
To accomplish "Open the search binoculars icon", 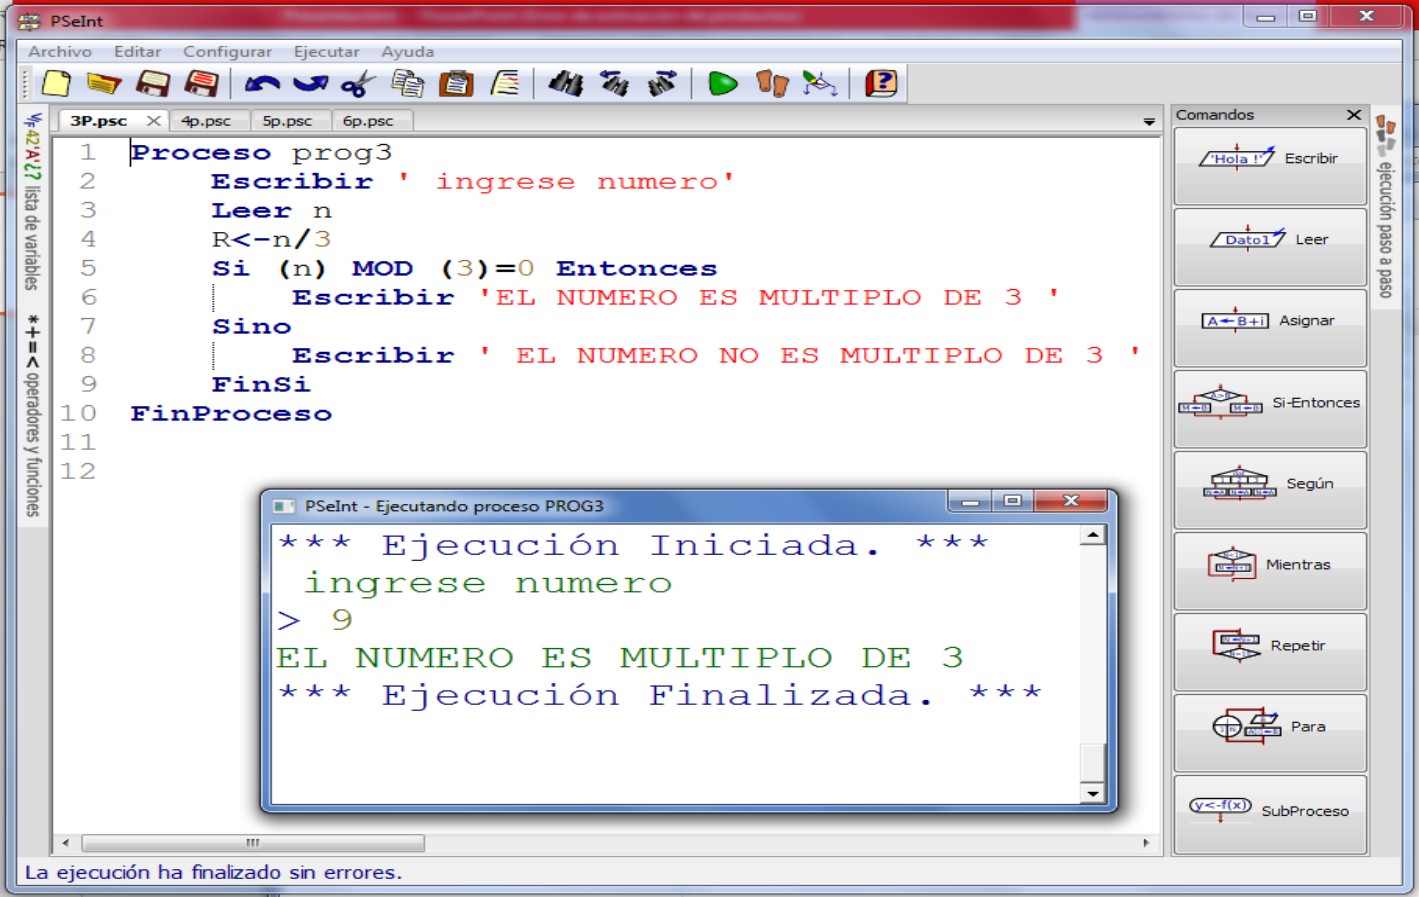I will (x=568, y=83).
